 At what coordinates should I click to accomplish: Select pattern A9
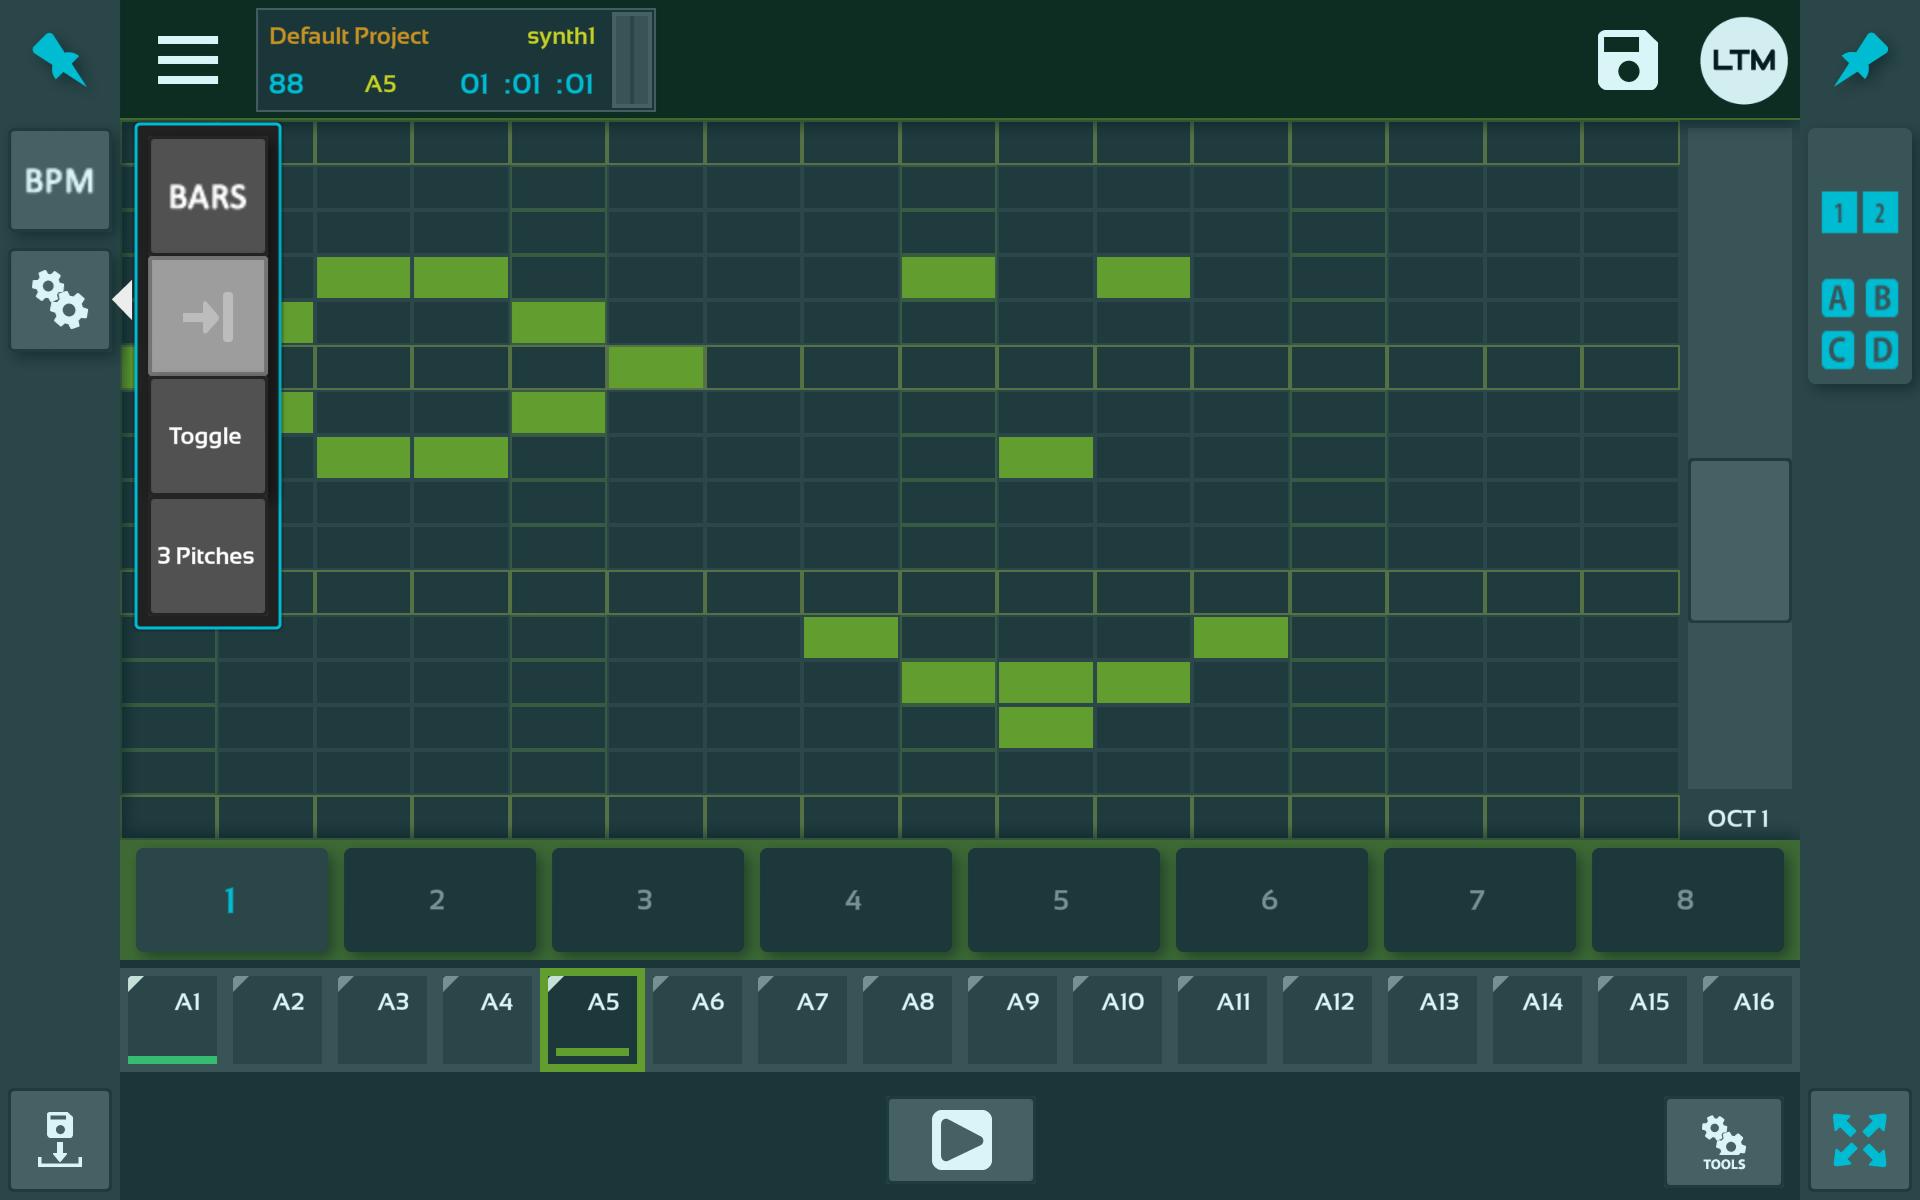[x=1012, y=1019]
